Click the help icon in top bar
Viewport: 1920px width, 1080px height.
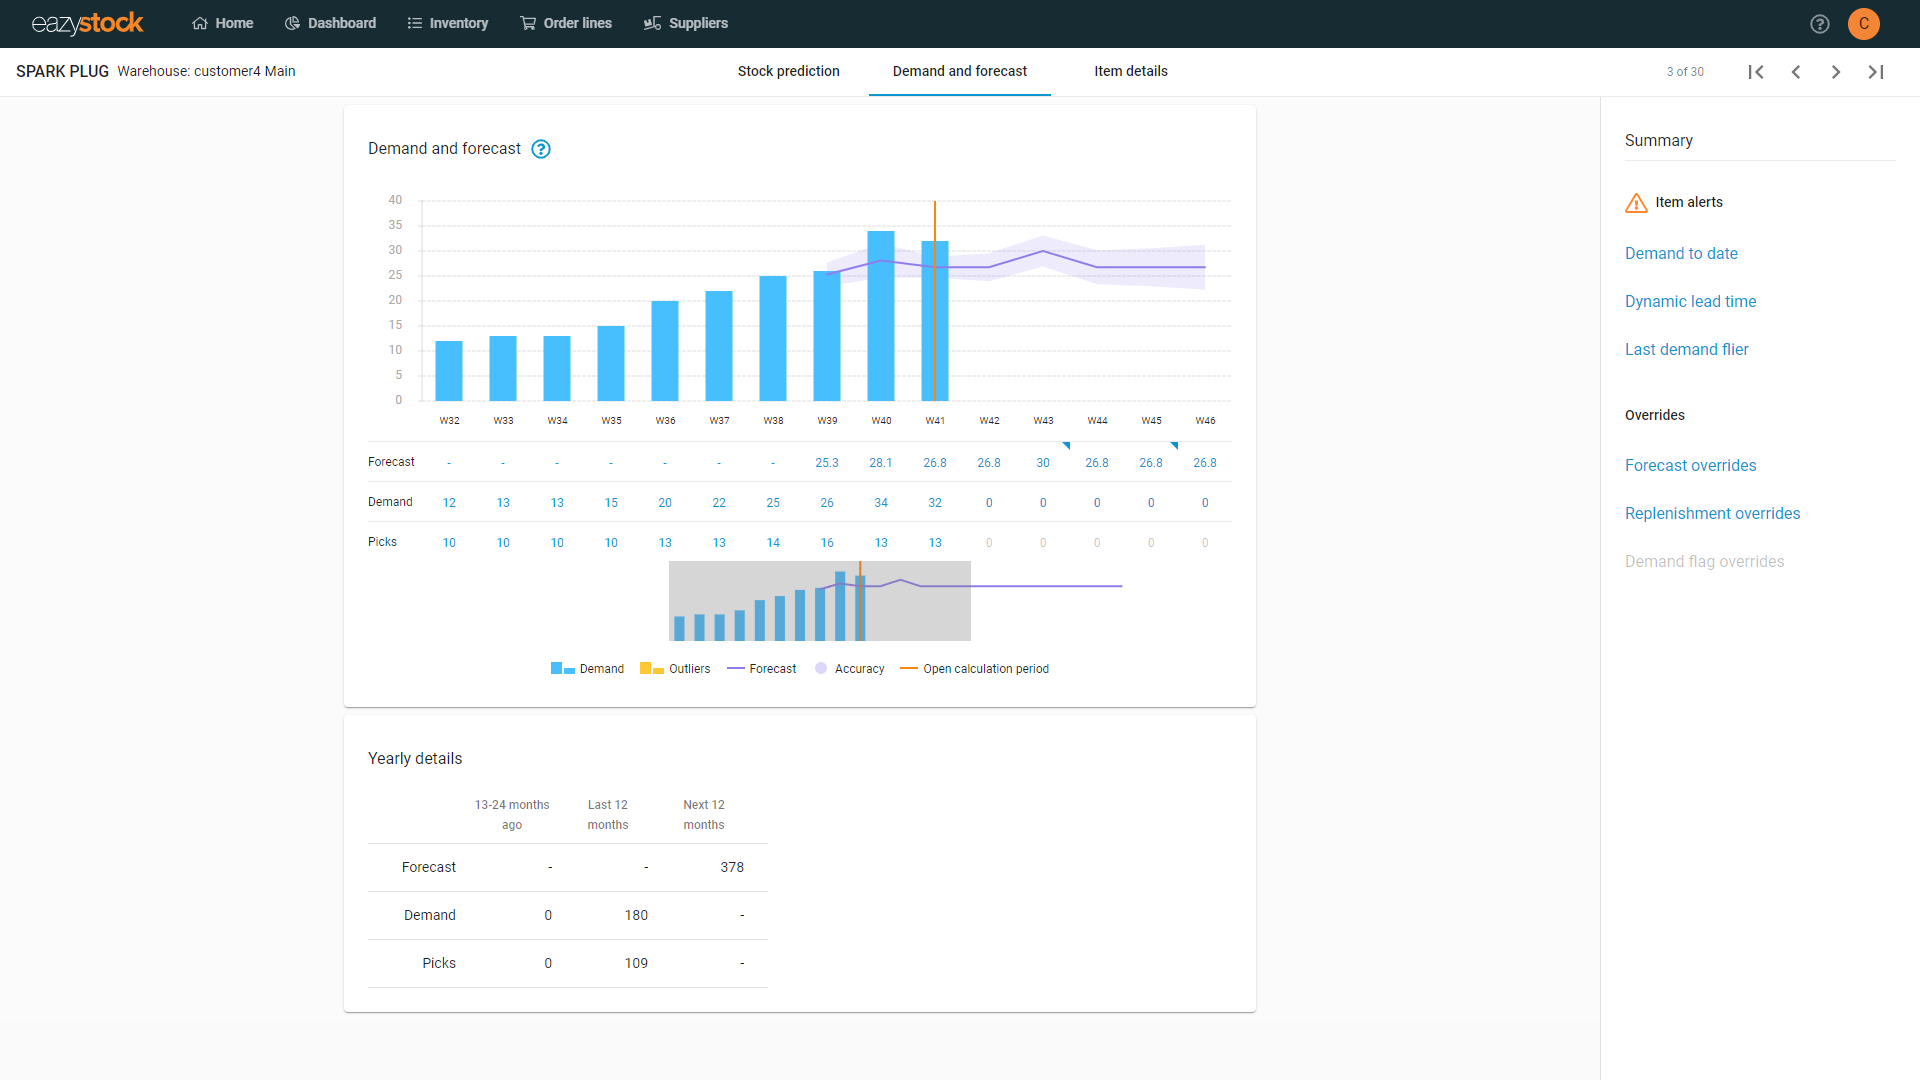point(1820,24)
